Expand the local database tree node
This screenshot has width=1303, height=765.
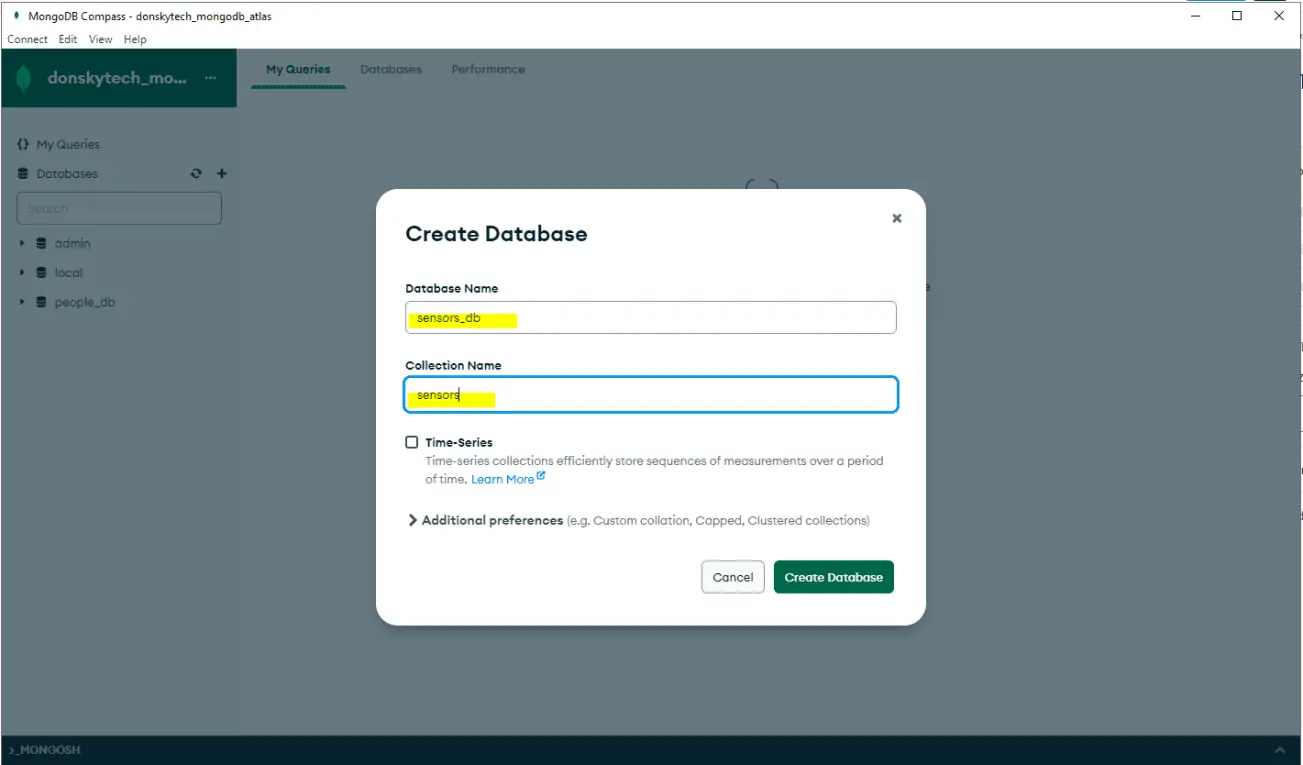coord(22,272)
